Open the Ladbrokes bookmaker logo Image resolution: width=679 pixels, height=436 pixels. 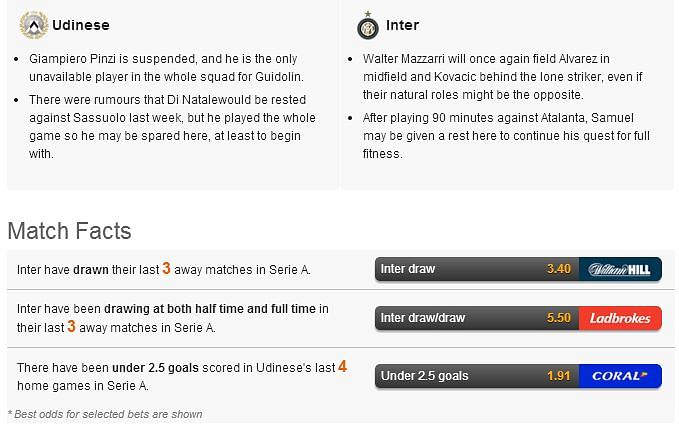click(620, 318)
